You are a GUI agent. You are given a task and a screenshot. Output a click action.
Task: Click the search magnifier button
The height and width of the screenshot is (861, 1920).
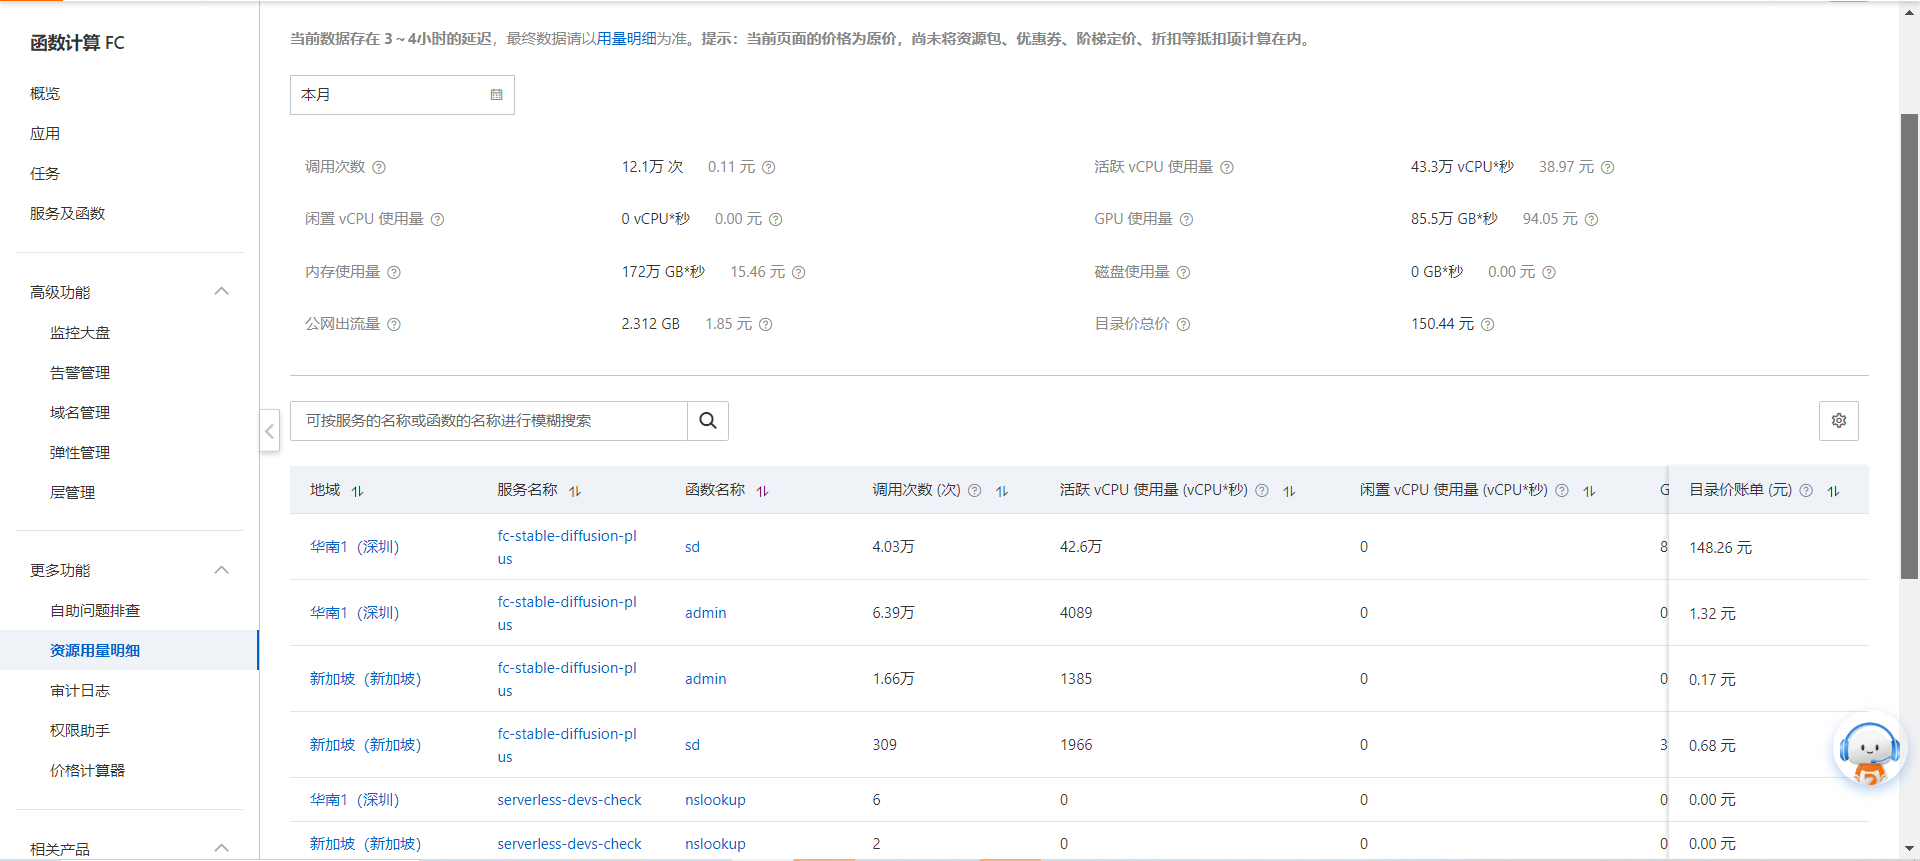coord(708,421)
